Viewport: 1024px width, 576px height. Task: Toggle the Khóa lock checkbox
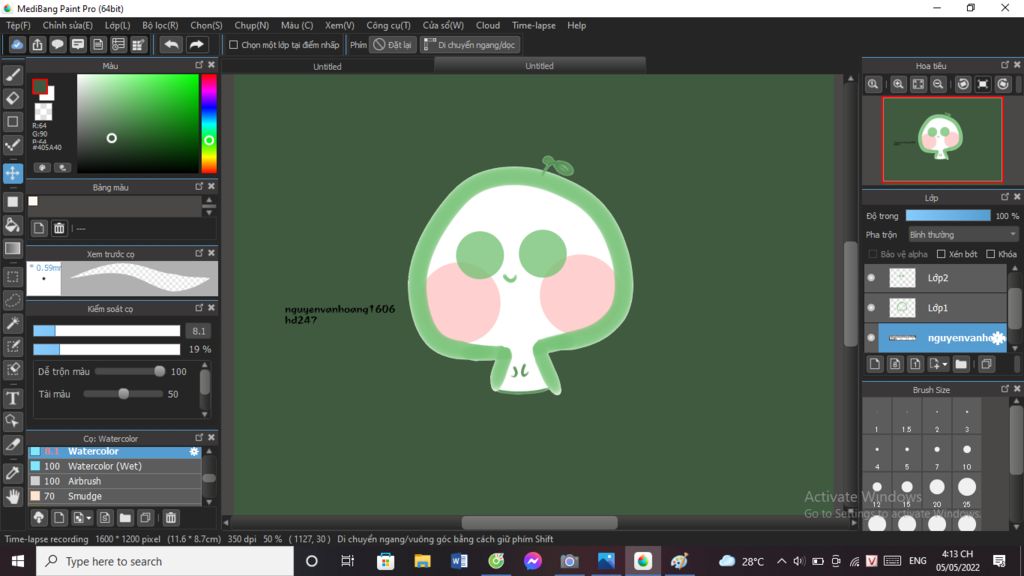(991, 254)
